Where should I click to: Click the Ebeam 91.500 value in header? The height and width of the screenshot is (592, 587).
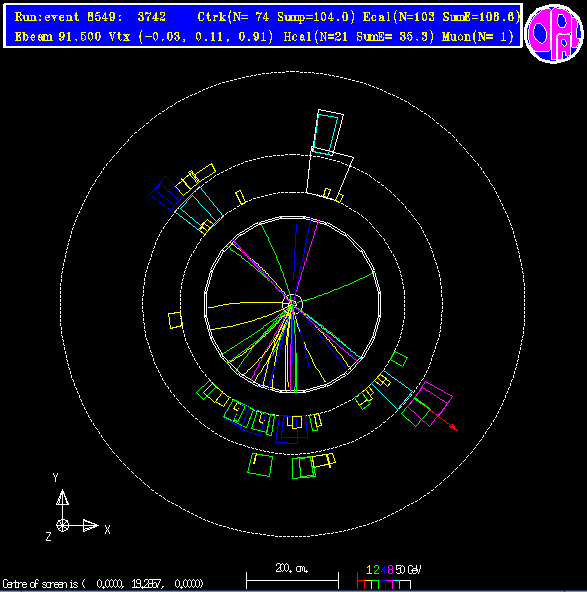58,37
